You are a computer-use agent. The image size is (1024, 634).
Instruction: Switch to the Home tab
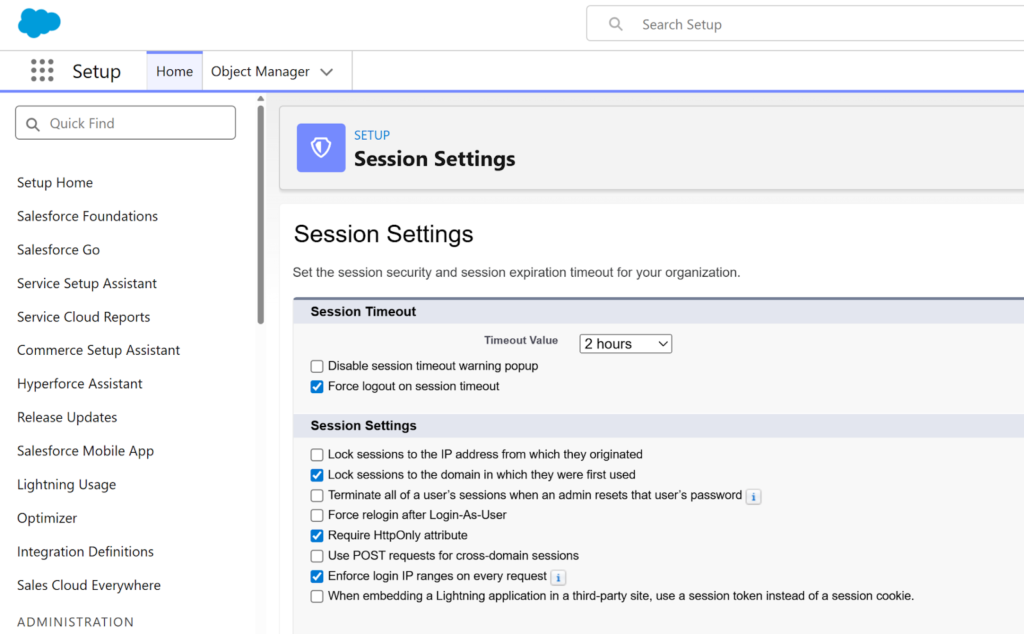[174, 72]
